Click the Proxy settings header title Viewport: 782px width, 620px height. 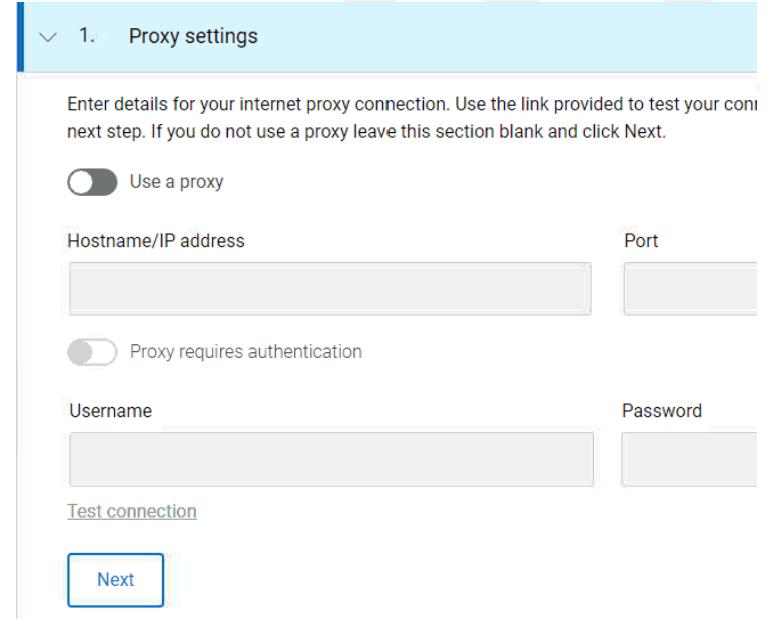pyautogui.click(x=193, y=37)
